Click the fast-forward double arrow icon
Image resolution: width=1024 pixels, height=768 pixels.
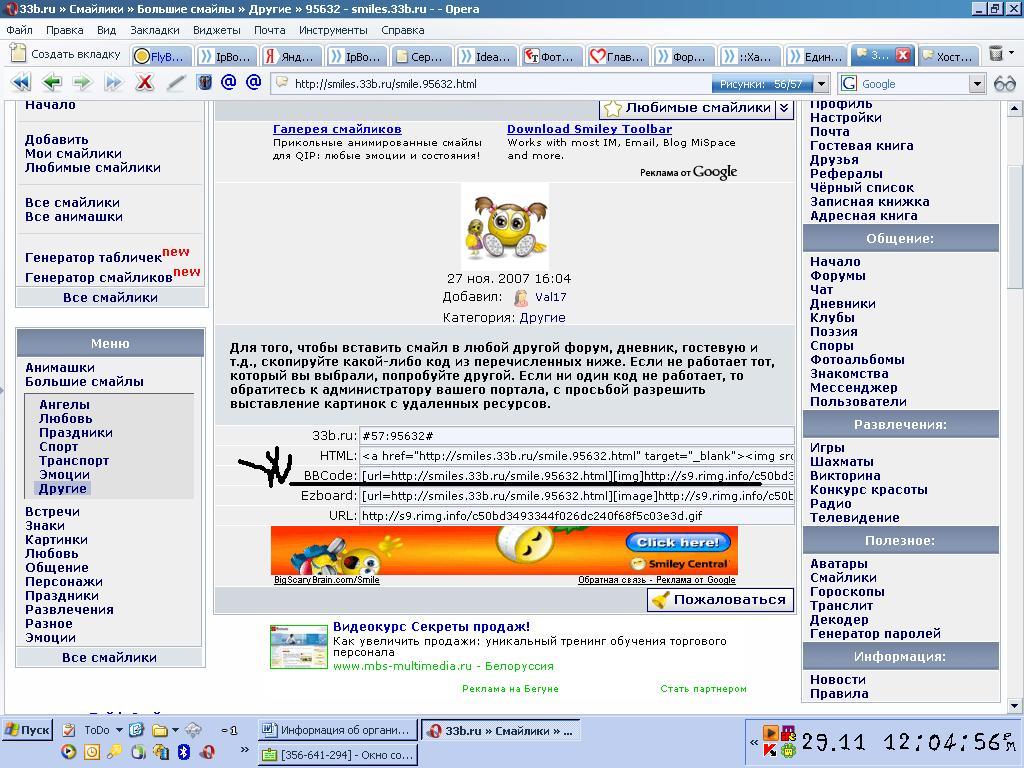click(111, 83)
